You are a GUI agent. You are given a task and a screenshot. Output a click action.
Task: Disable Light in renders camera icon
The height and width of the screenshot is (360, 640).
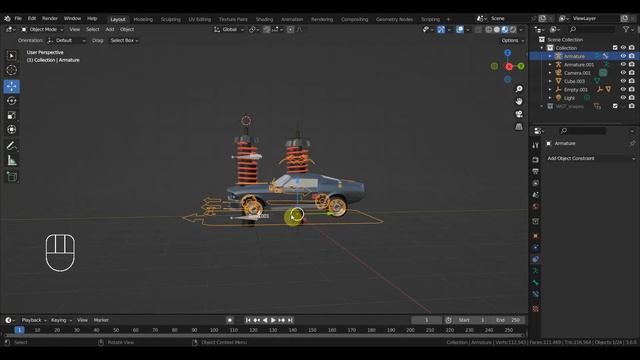click(x=632, y=98)
